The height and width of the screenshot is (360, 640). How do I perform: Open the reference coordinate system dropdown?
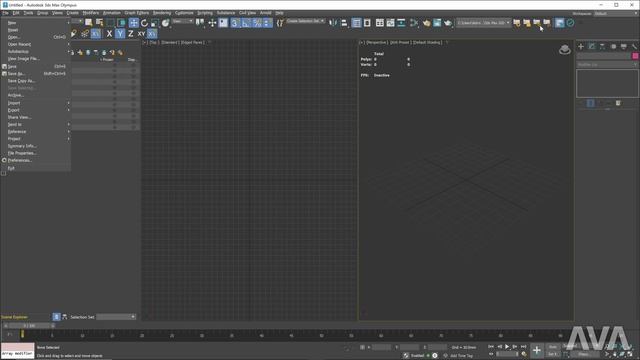[182, 21]
